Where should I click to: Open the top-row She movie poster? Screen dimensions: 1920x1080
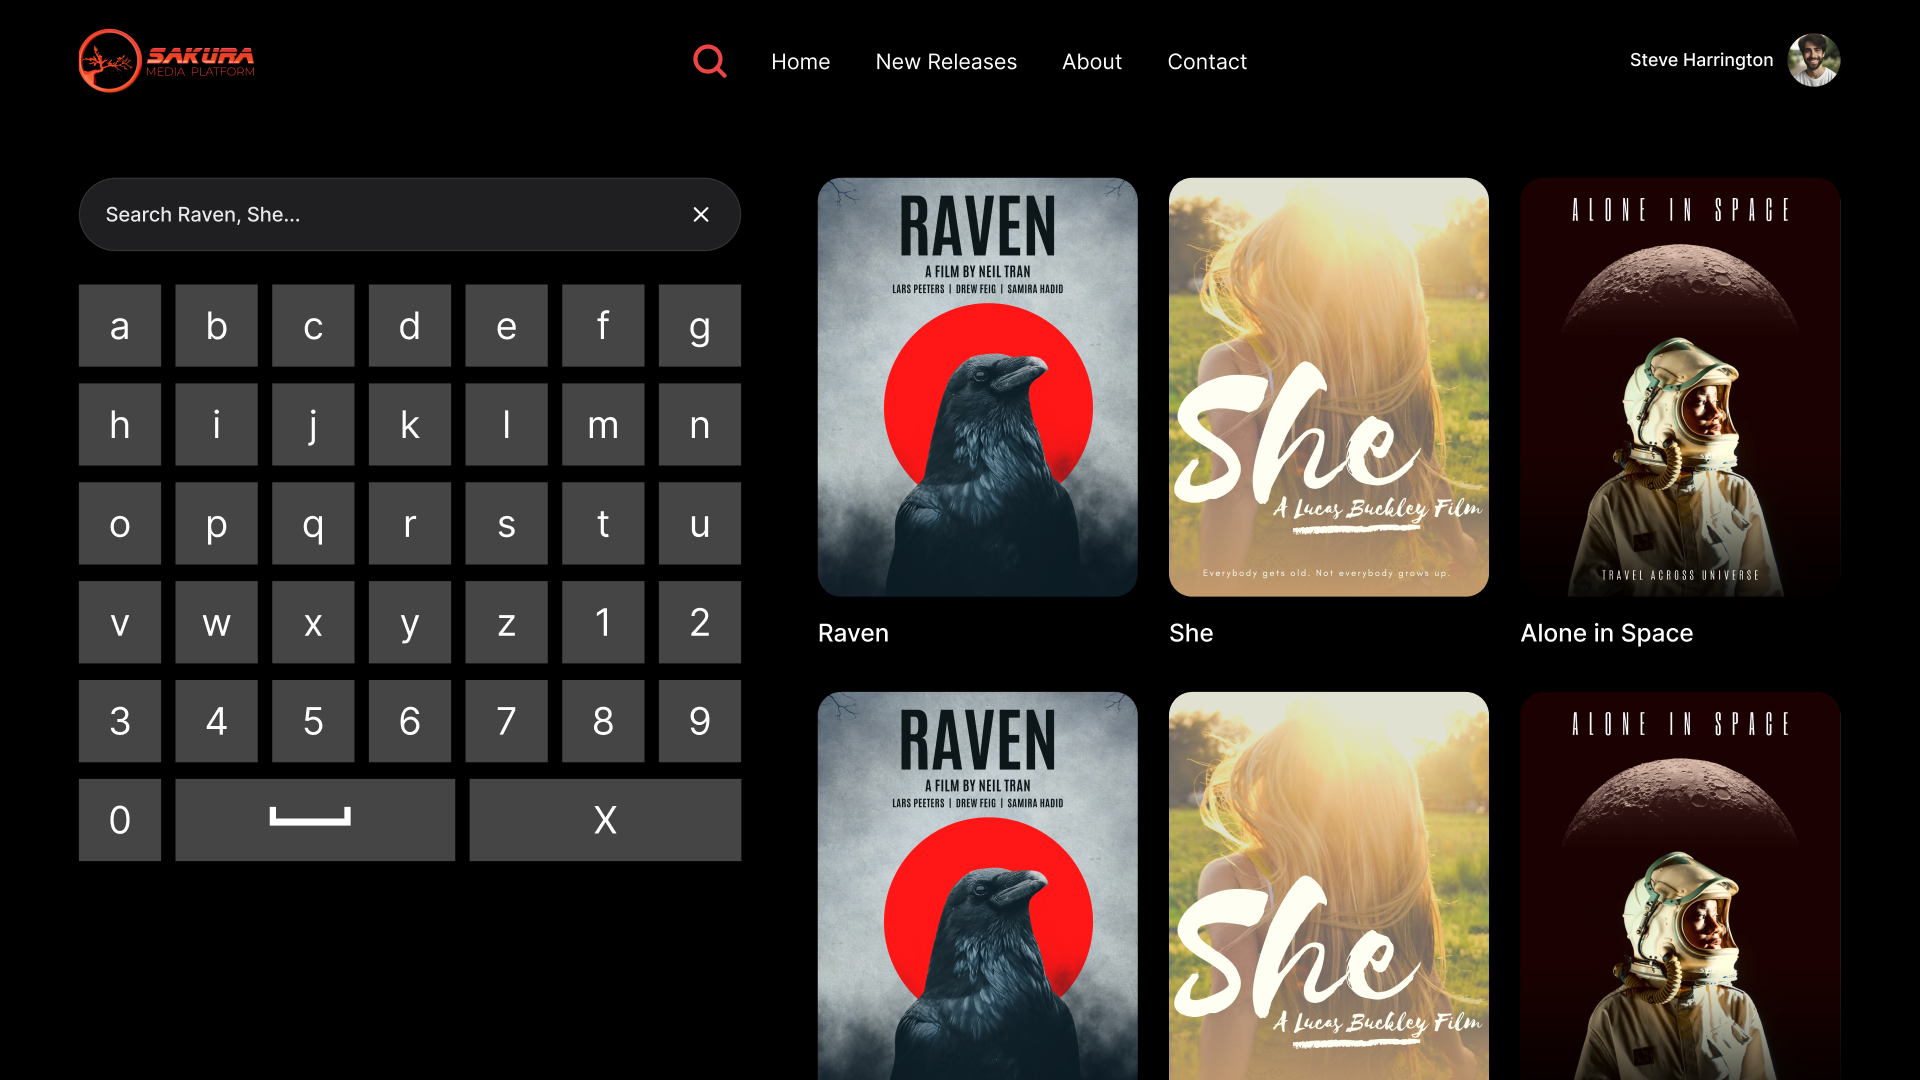point(1329,387)
